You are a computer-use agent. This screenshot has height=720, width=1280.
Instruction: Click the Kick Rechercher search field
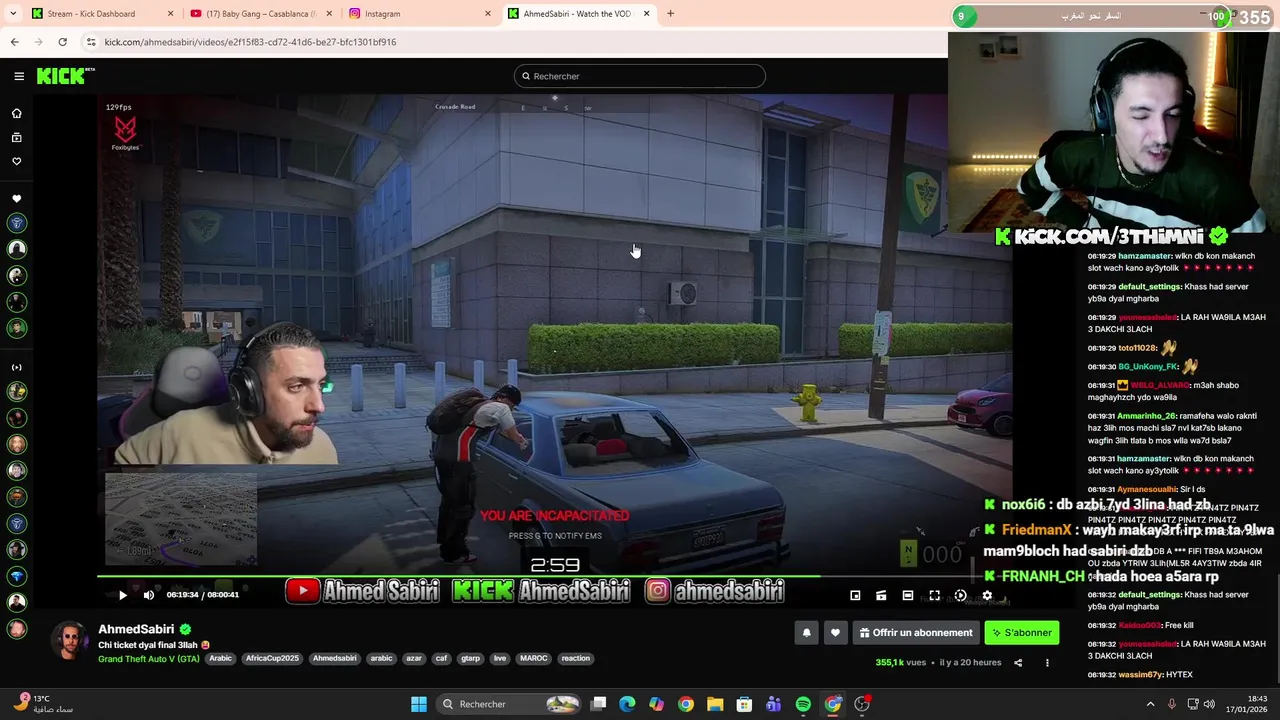click(639, 76)
